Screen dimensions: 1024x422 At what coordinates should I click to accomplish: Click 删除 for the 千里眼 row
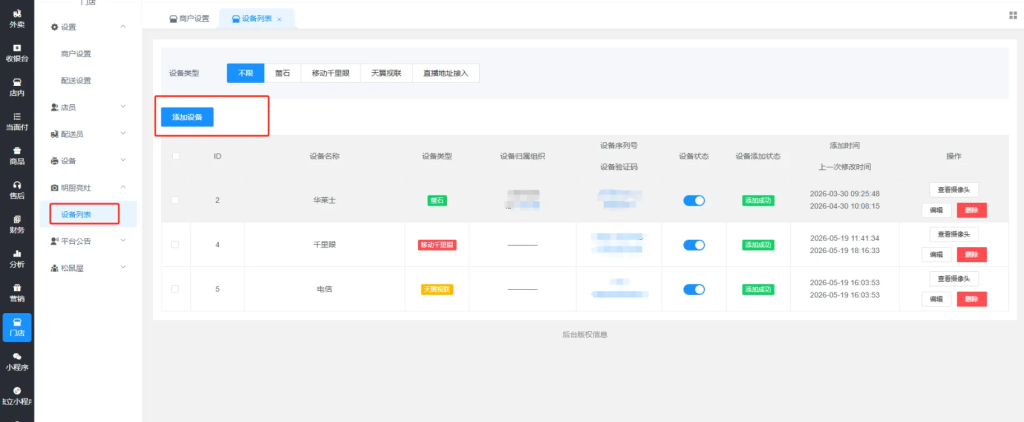(x=972, y=255)
